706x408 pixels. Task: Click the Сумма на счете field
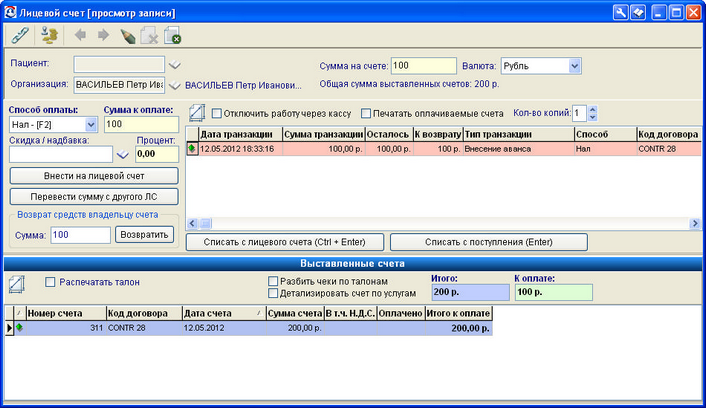click(424, 66)
